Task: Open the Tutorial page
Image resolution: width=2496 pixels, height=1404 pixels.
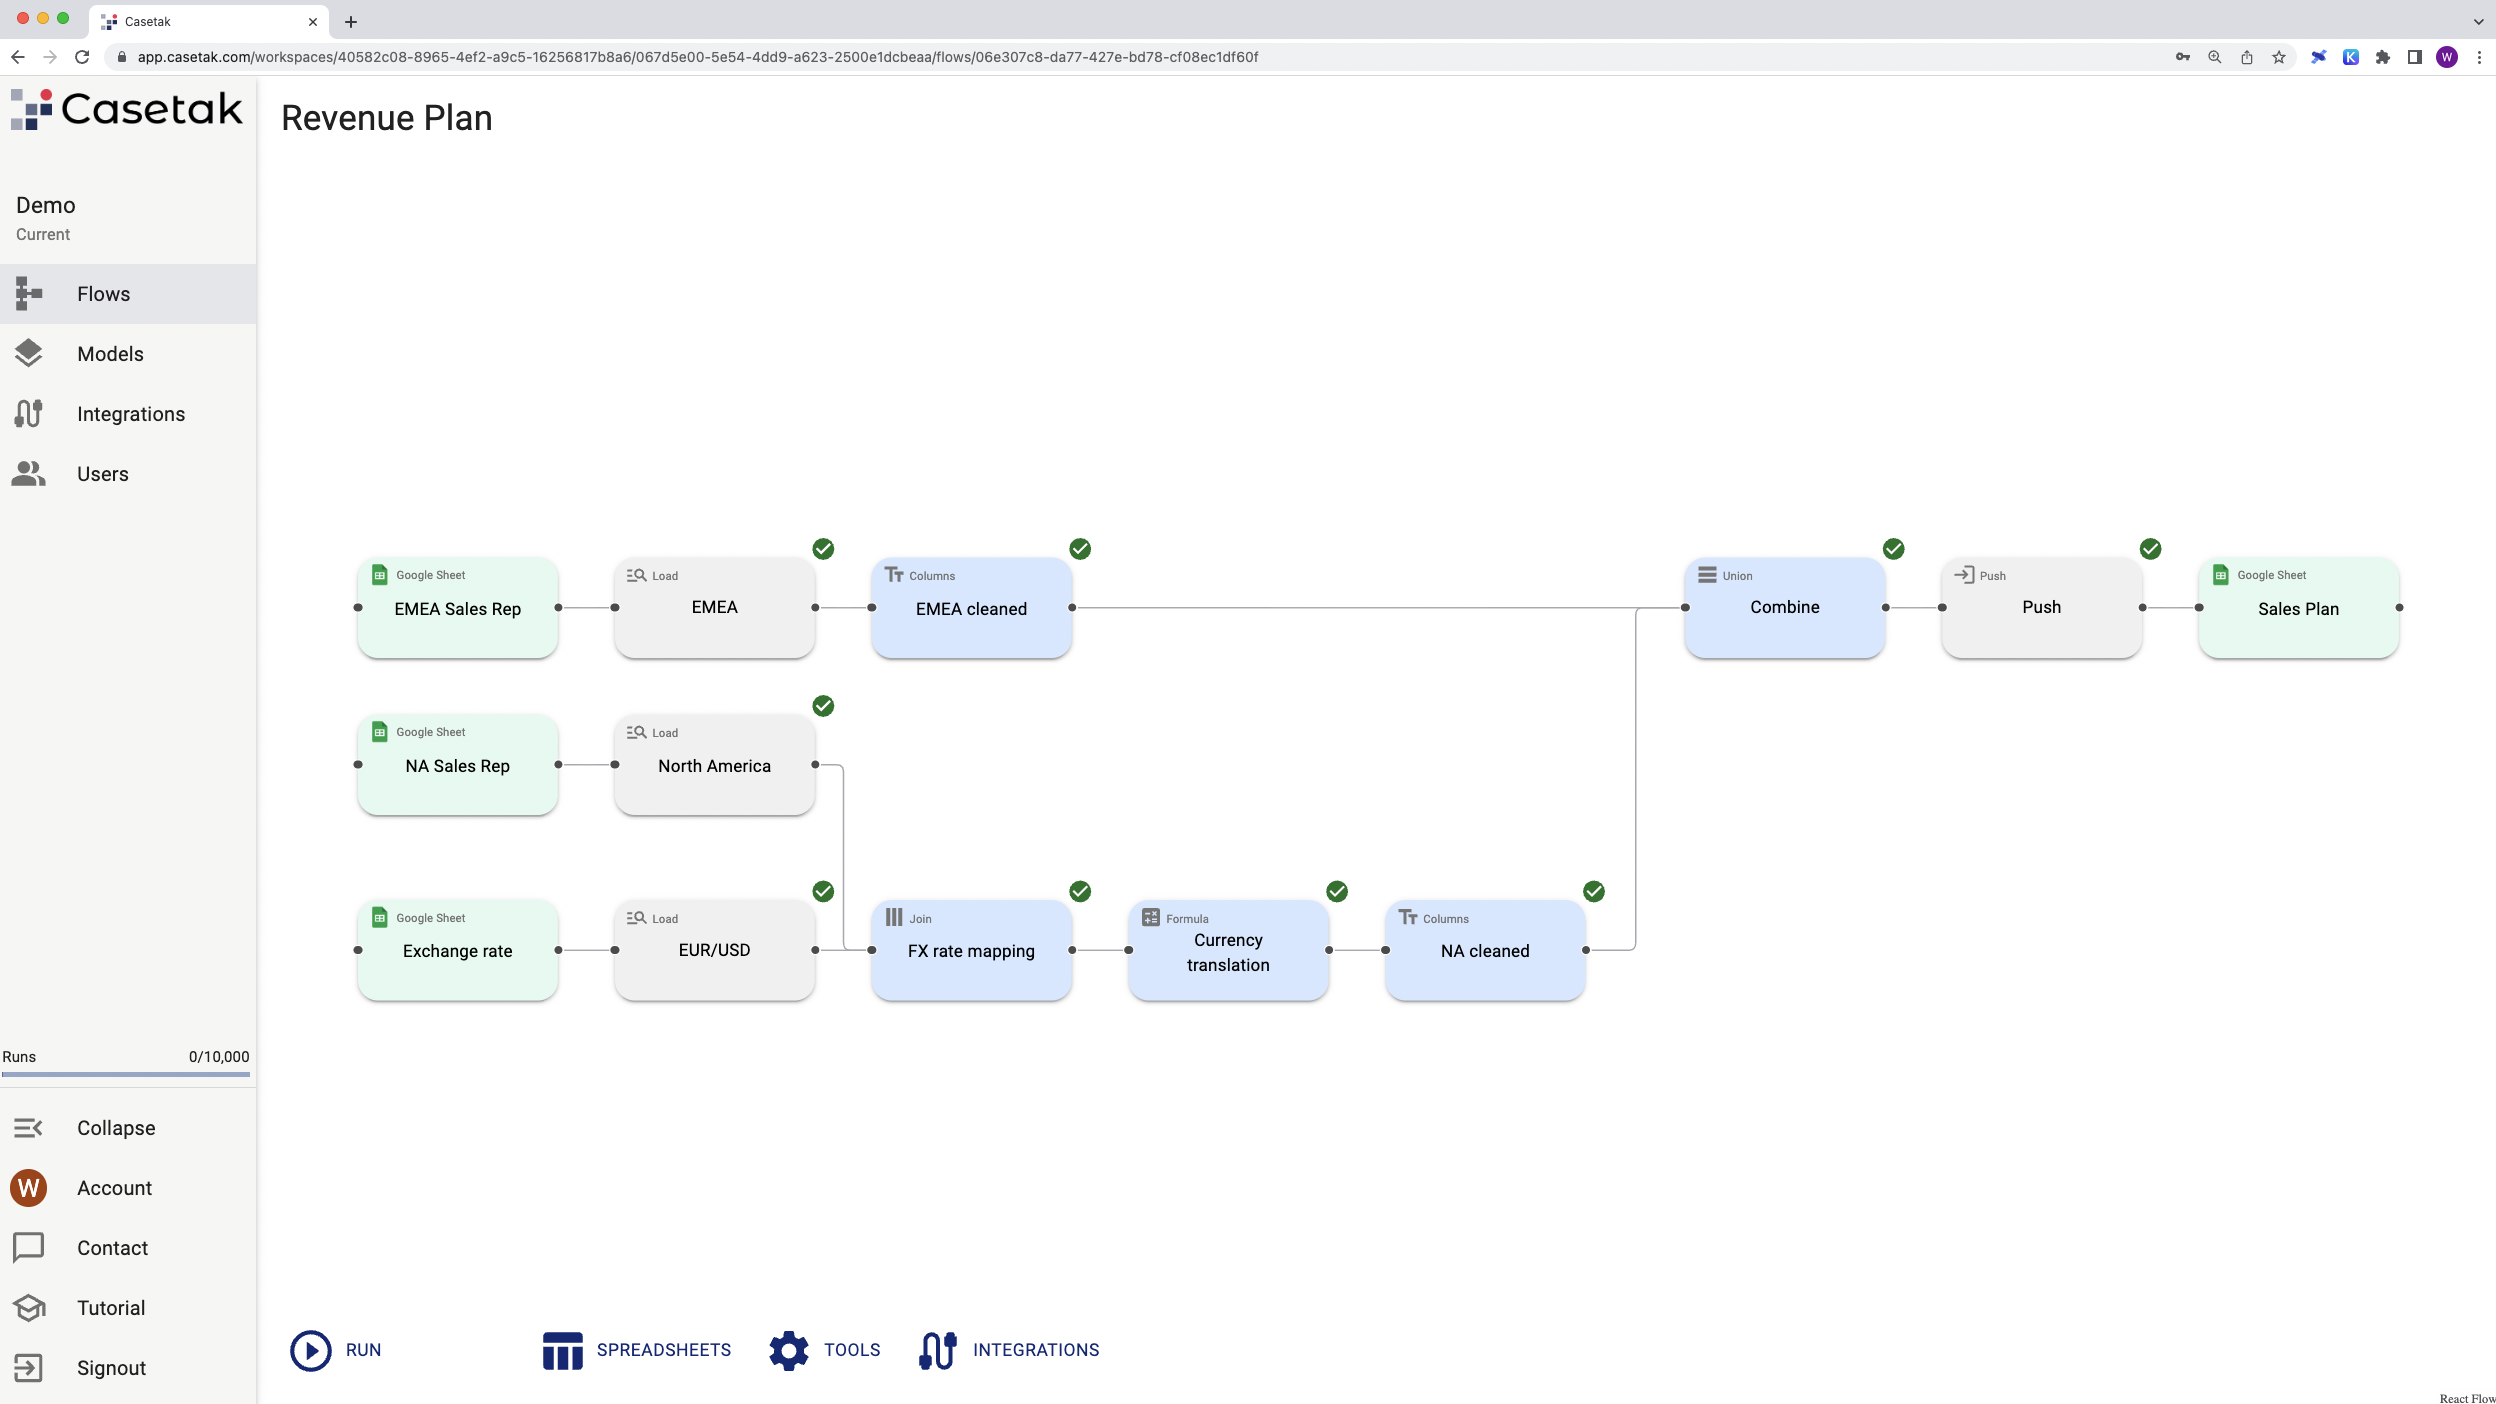Action: [110, 1307]
